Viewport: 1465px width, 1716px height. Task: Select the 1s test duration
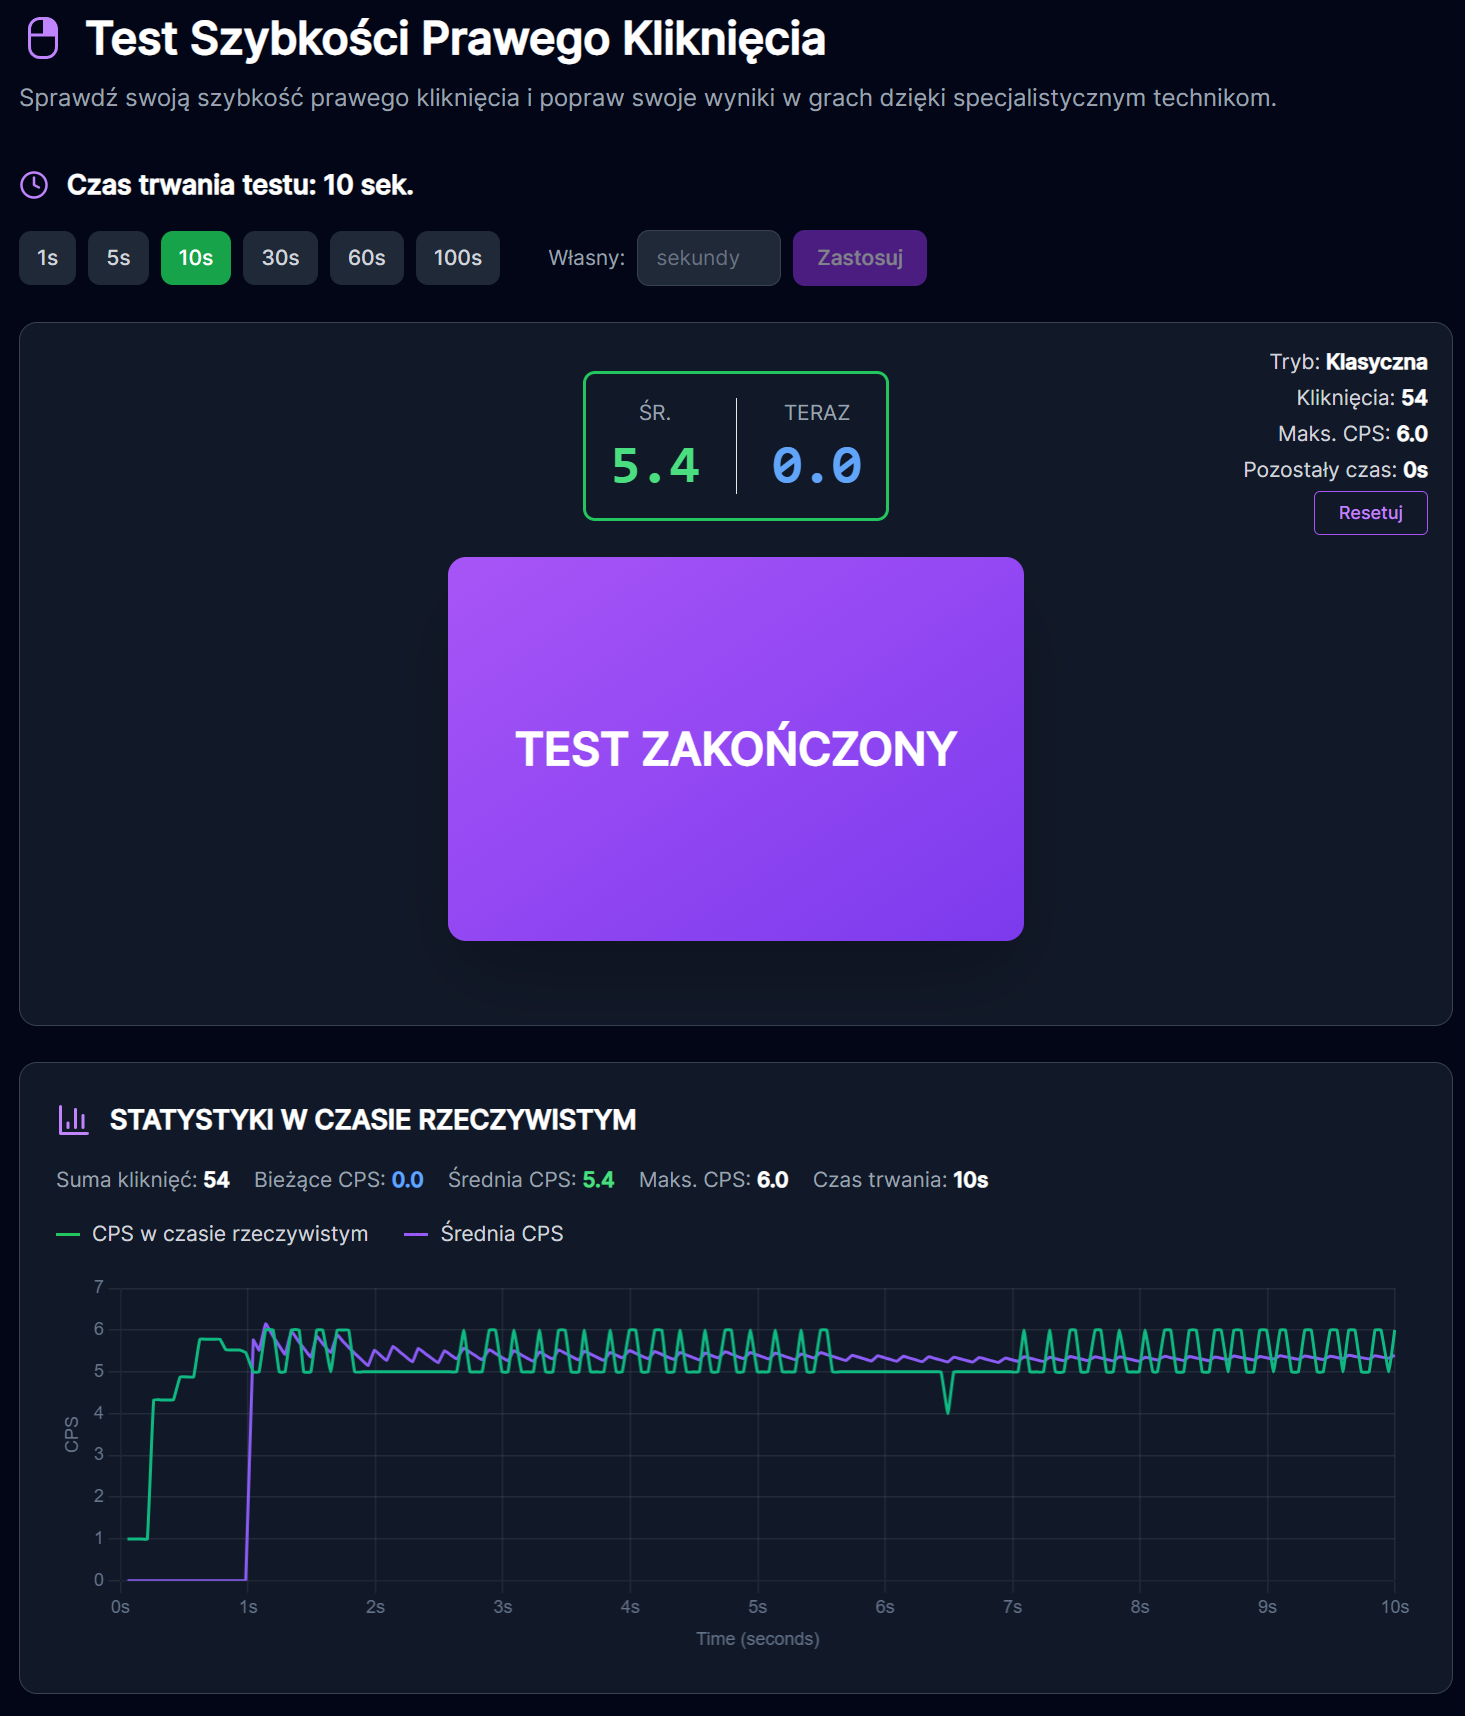47,258
